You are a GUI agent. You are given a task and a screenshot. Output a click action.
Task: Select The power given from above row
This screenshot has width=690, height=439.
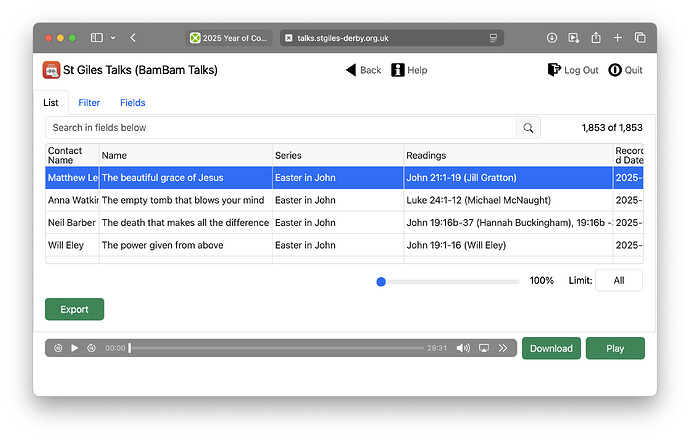pyautogui.click(x=344, y=245)
